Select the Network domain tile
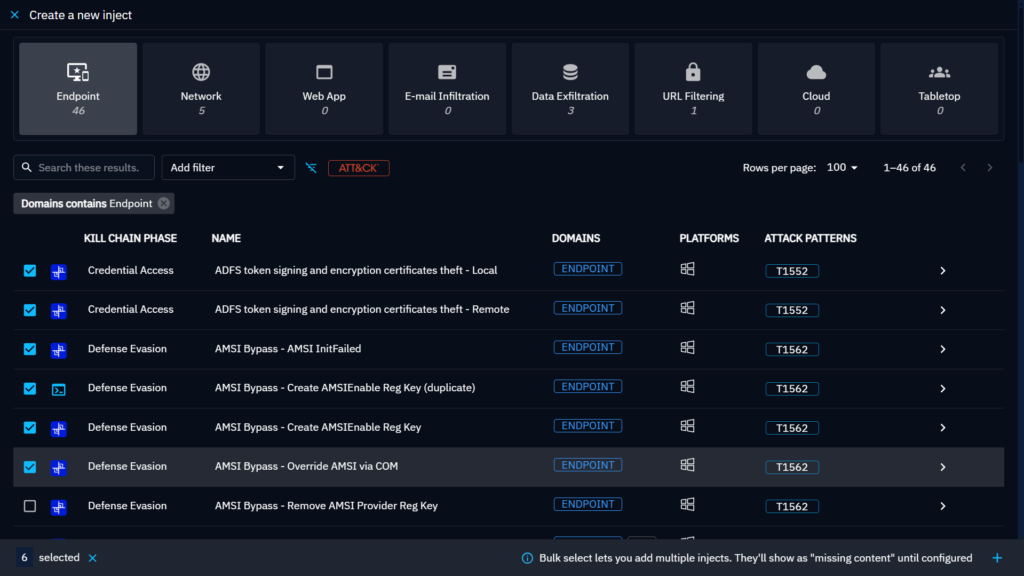This screenshot has width=1024, height=576. click(201, 88)
